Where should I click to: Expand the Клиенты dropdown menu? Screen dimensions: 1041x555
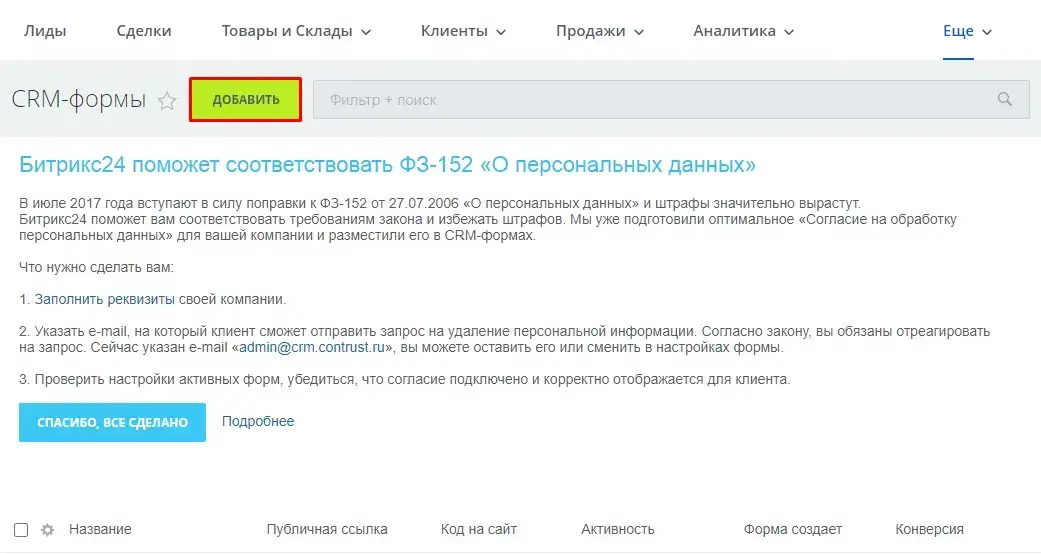point(463,31)
